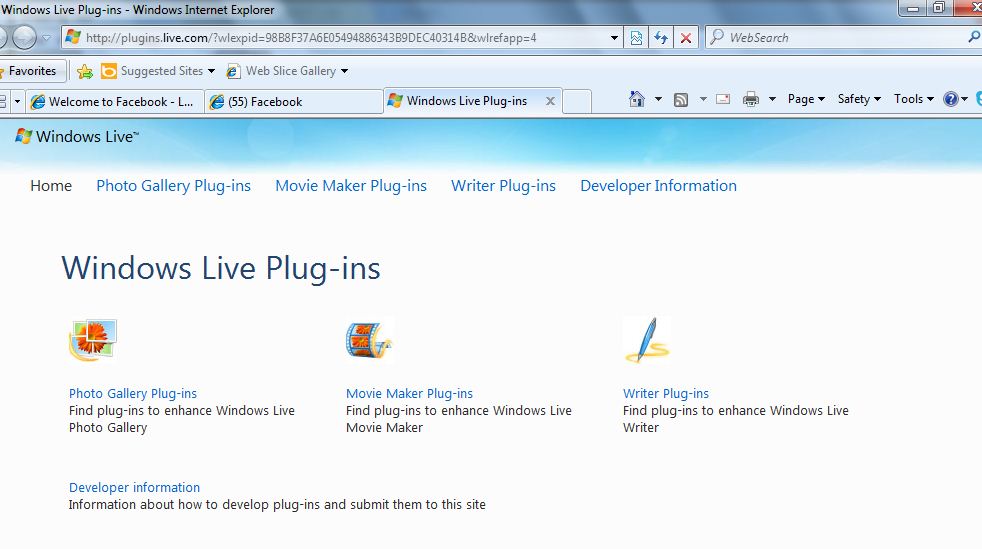Open Photo Gallery Plug-ins in top navigation
The width and height of the screenshot is (982, 549).
click(173, 186)
